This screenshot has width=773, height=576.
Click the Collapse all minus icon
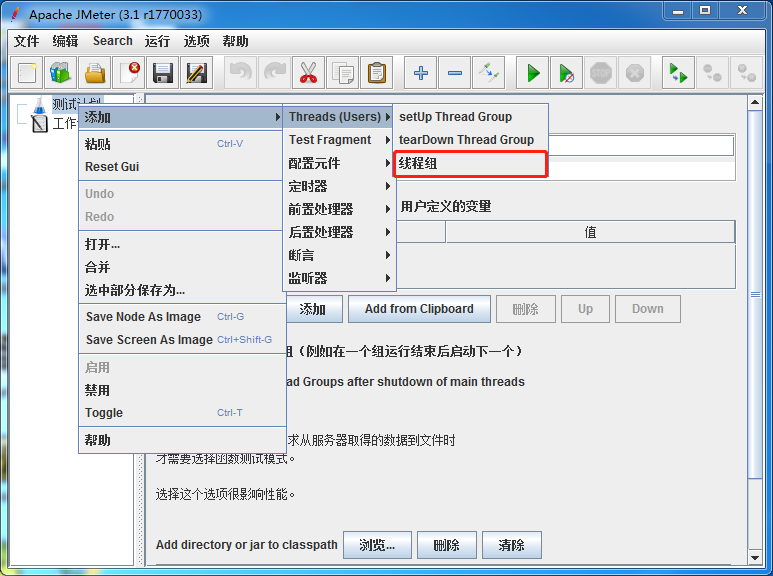(455, 73)
